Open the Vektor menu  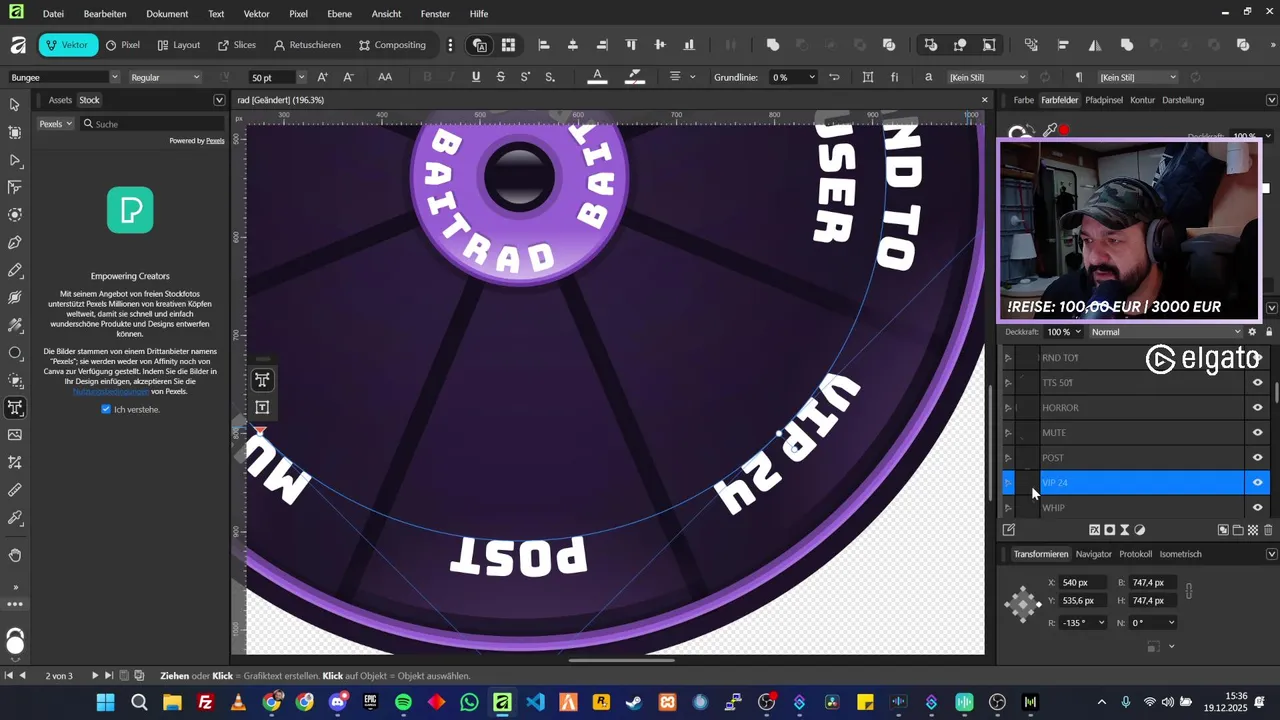[256, 14]
